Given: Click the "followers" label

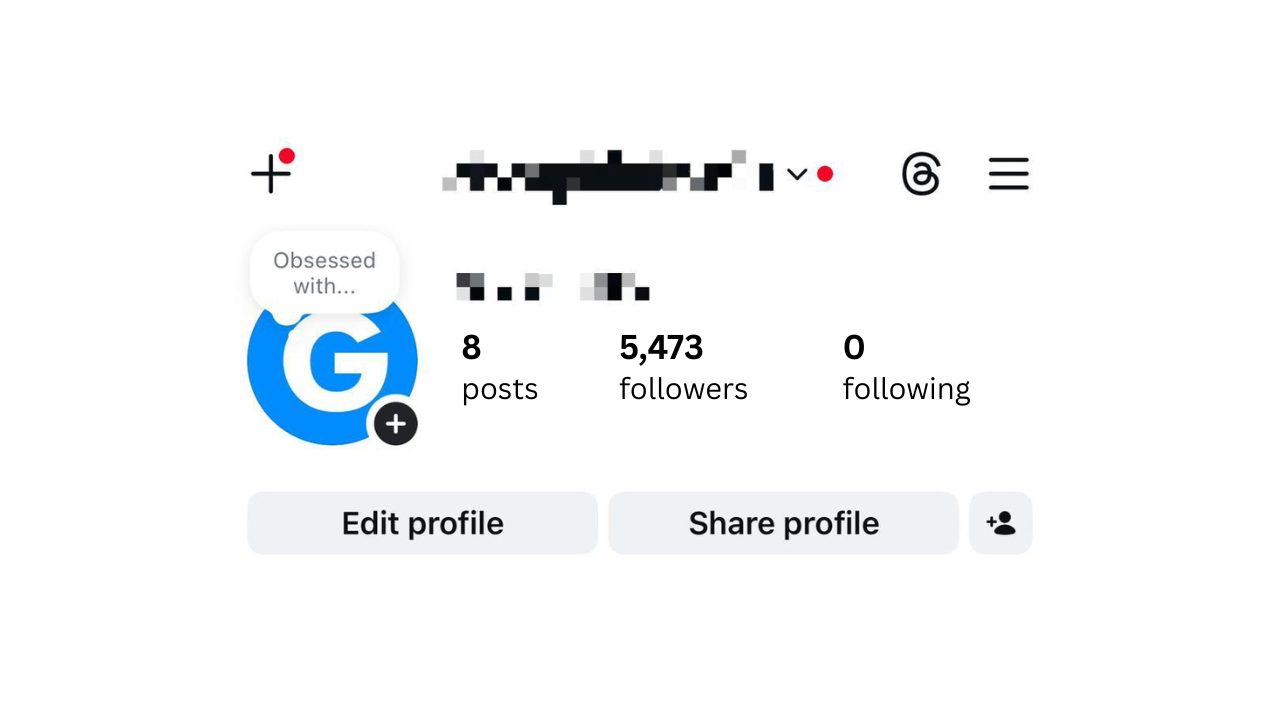Looking at the screenshot, I should (x=683, y=389).
